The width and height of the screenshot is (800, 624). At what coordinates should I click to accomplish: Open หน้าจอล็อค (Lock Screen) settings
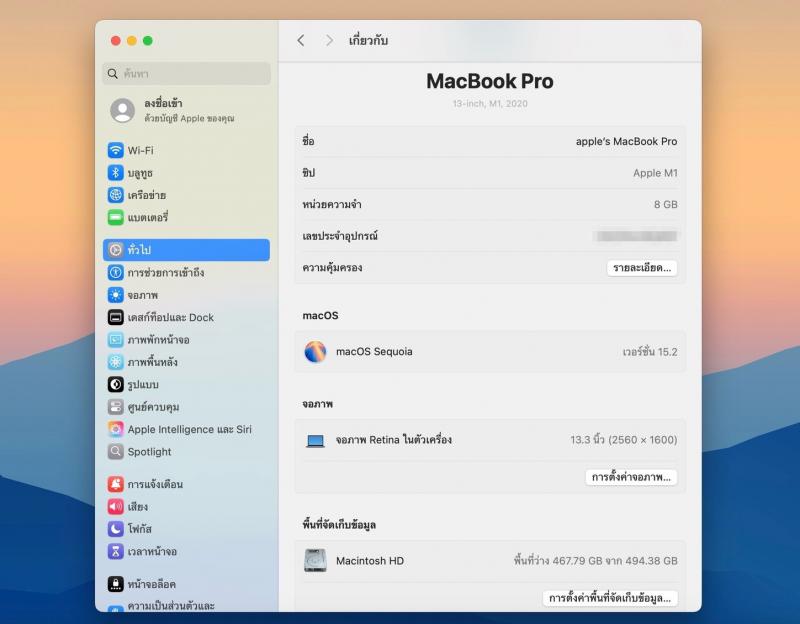[x=186, y=584]
